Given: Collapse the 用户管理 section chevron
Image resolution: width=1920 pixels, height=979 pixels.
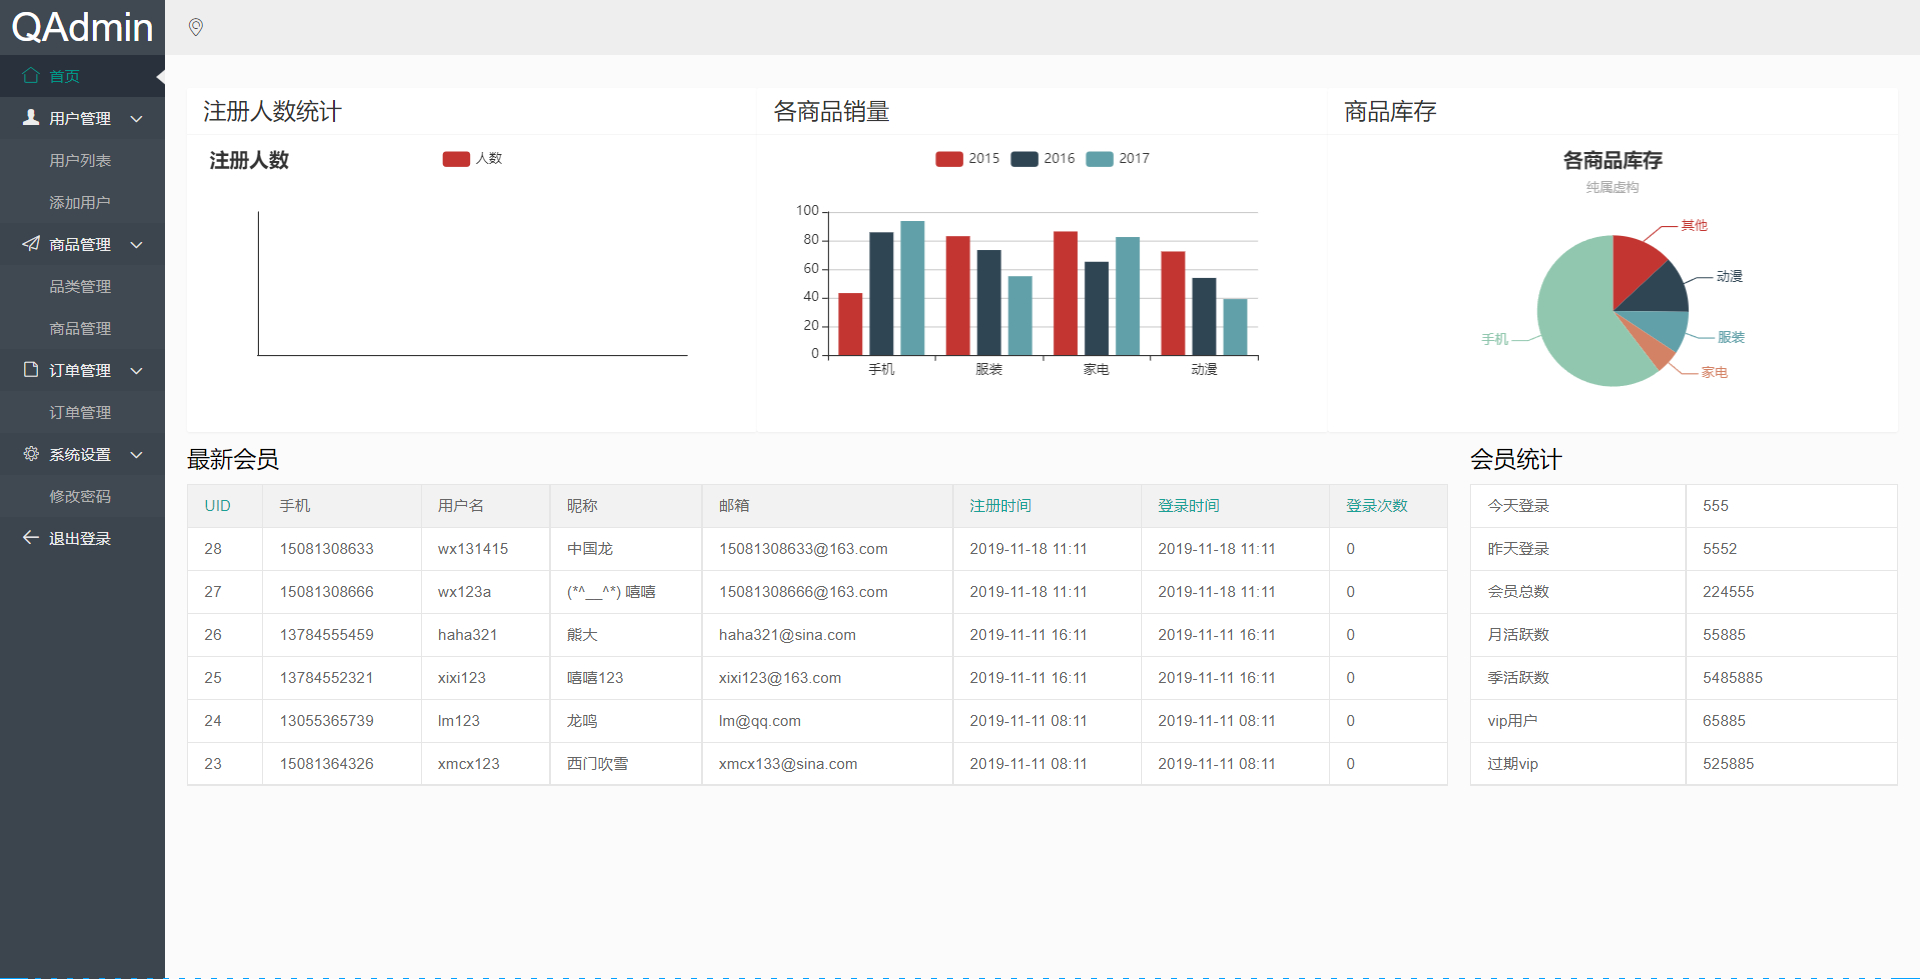Looking at the screenshot, I should click(137, 117).
